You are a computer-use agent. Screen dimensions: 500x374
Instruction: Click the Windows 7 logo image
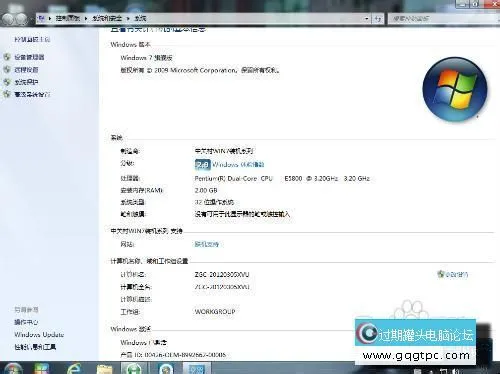455,89
